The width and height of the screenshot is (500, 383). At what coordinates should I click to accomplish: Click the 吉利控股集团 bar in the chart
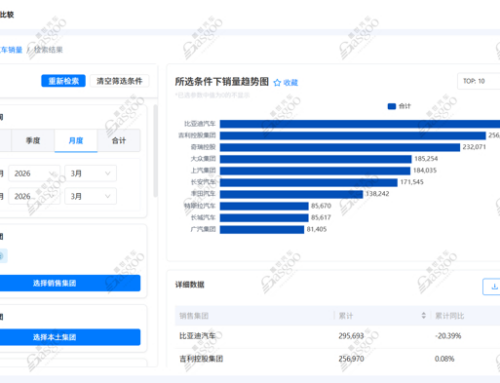pos(353,136)
